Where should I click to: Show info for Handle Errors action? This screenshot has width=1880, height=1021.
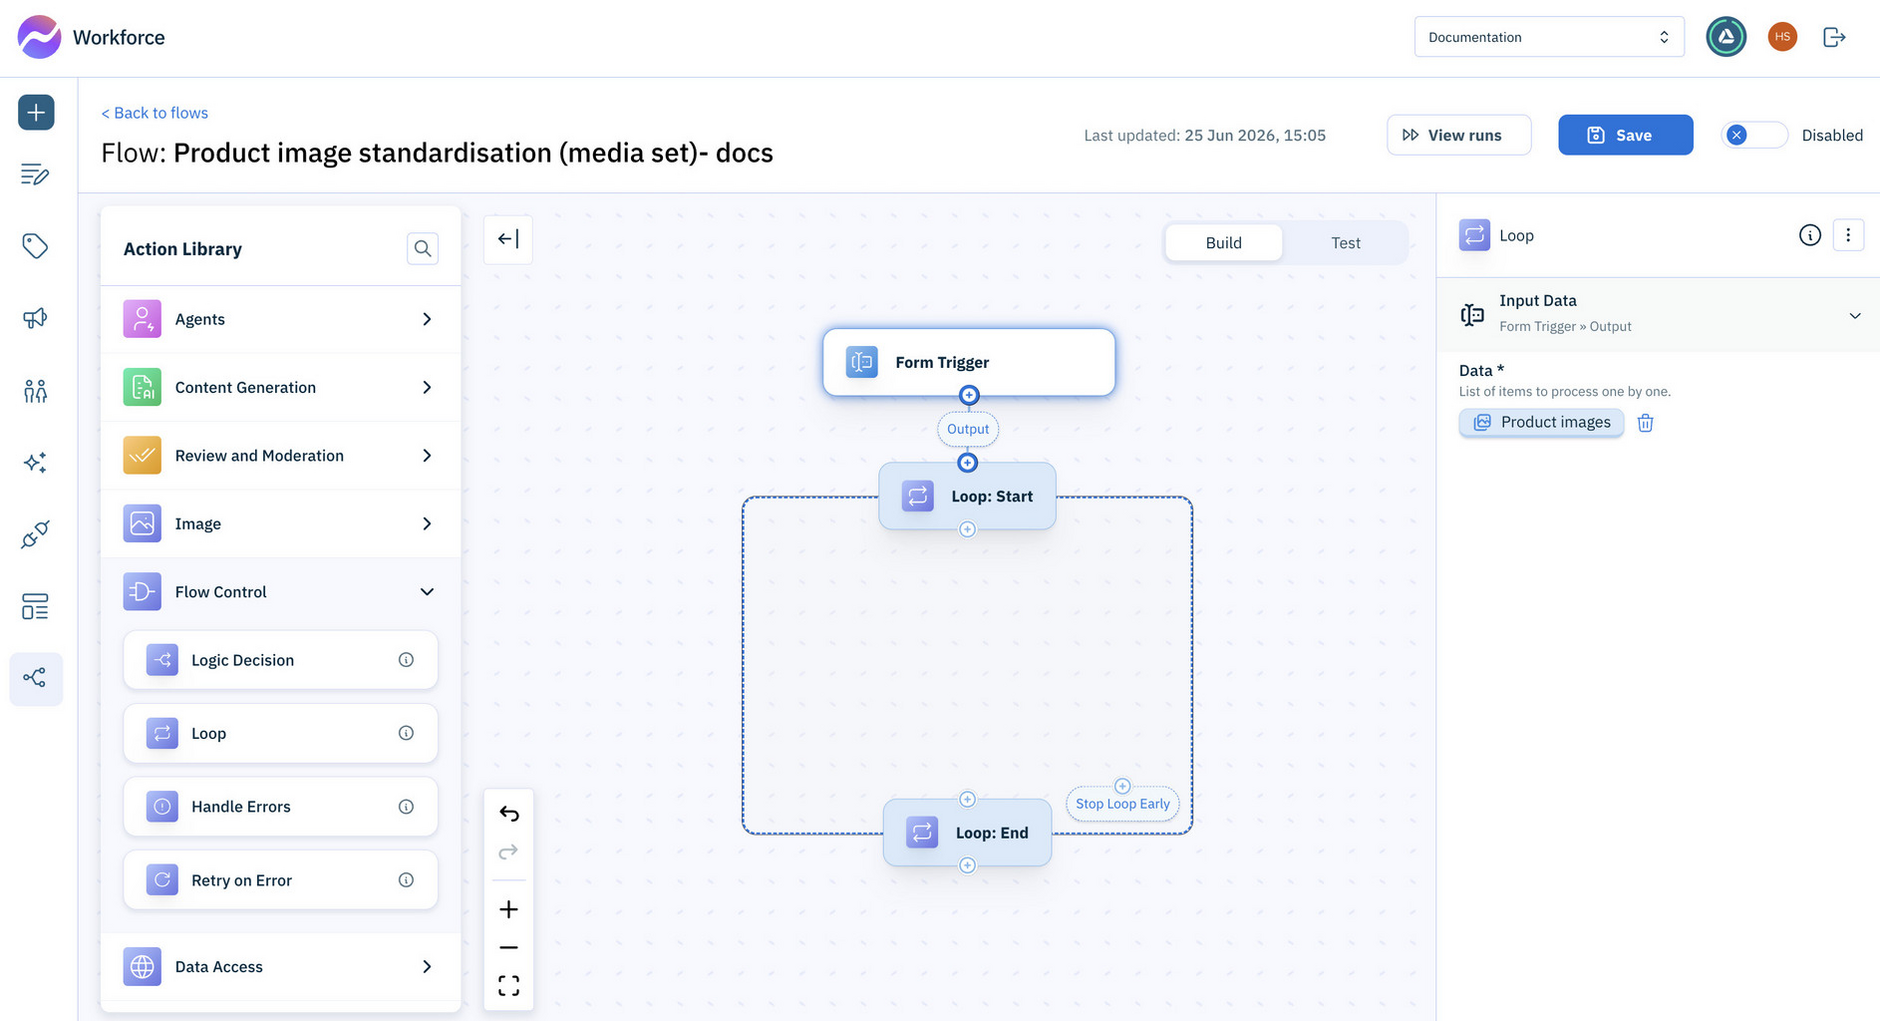[406, 807]
